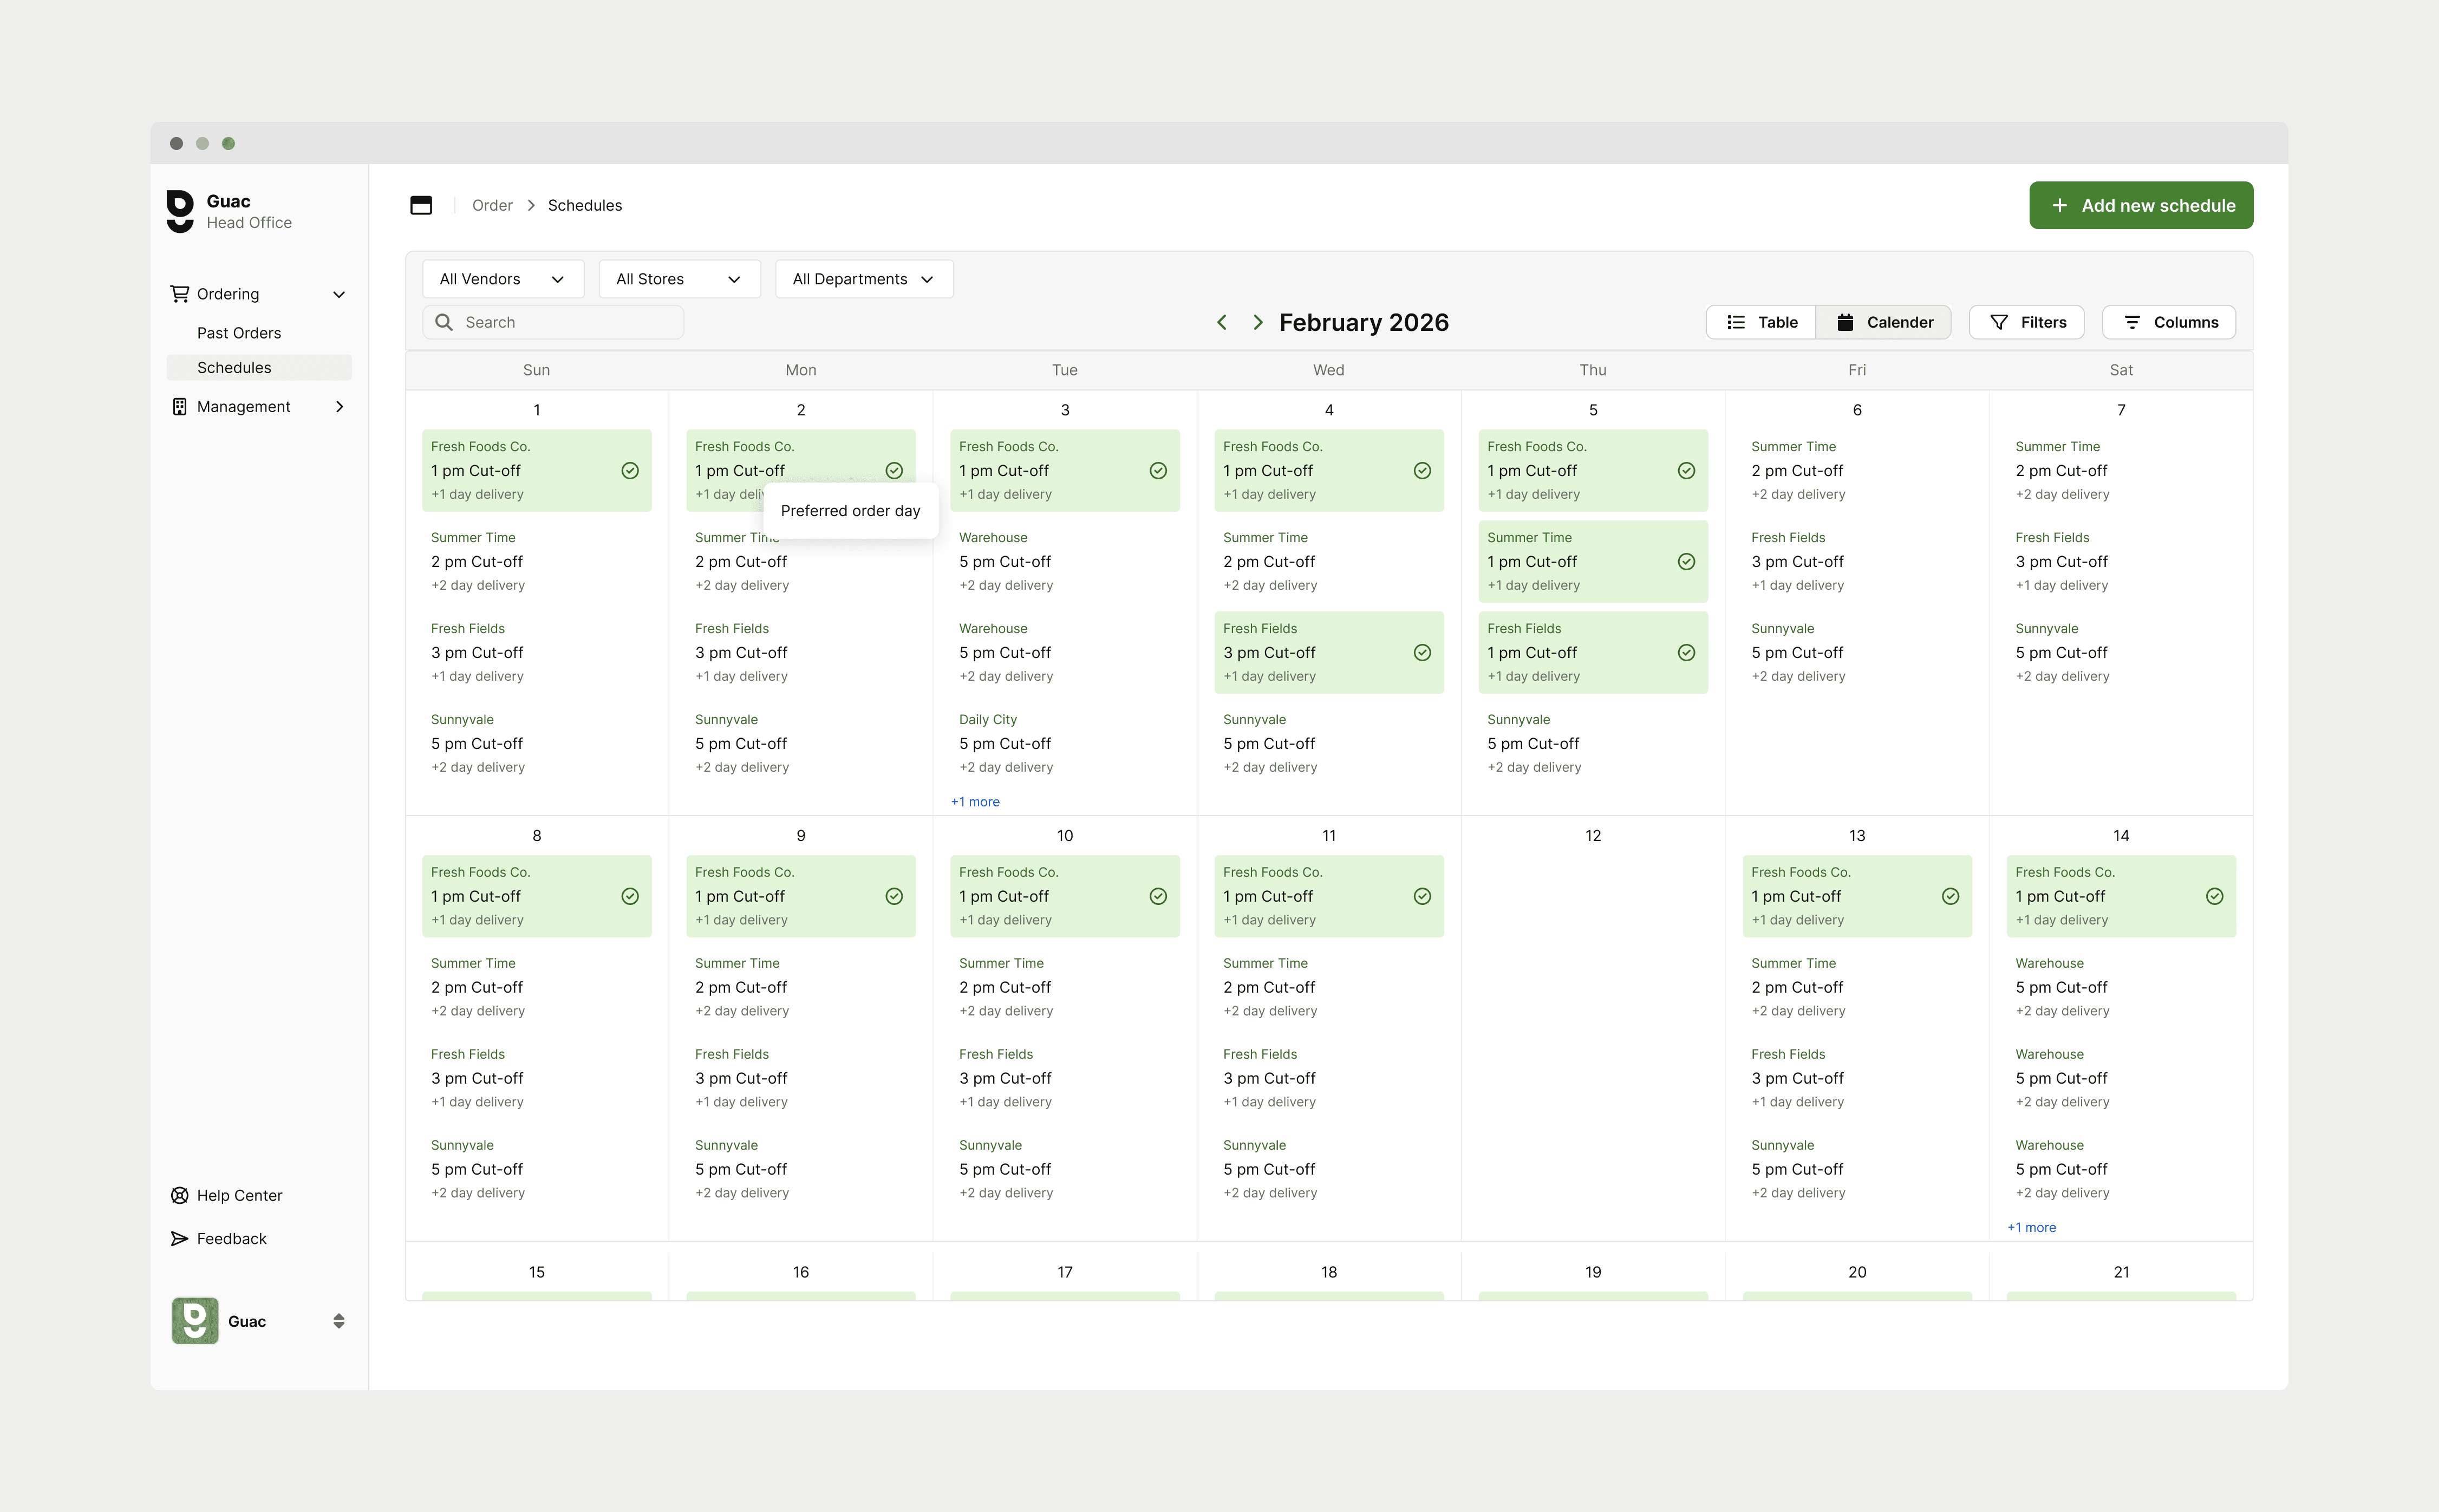
Task: Go to previous month arrow
Action: [1221, 322]
